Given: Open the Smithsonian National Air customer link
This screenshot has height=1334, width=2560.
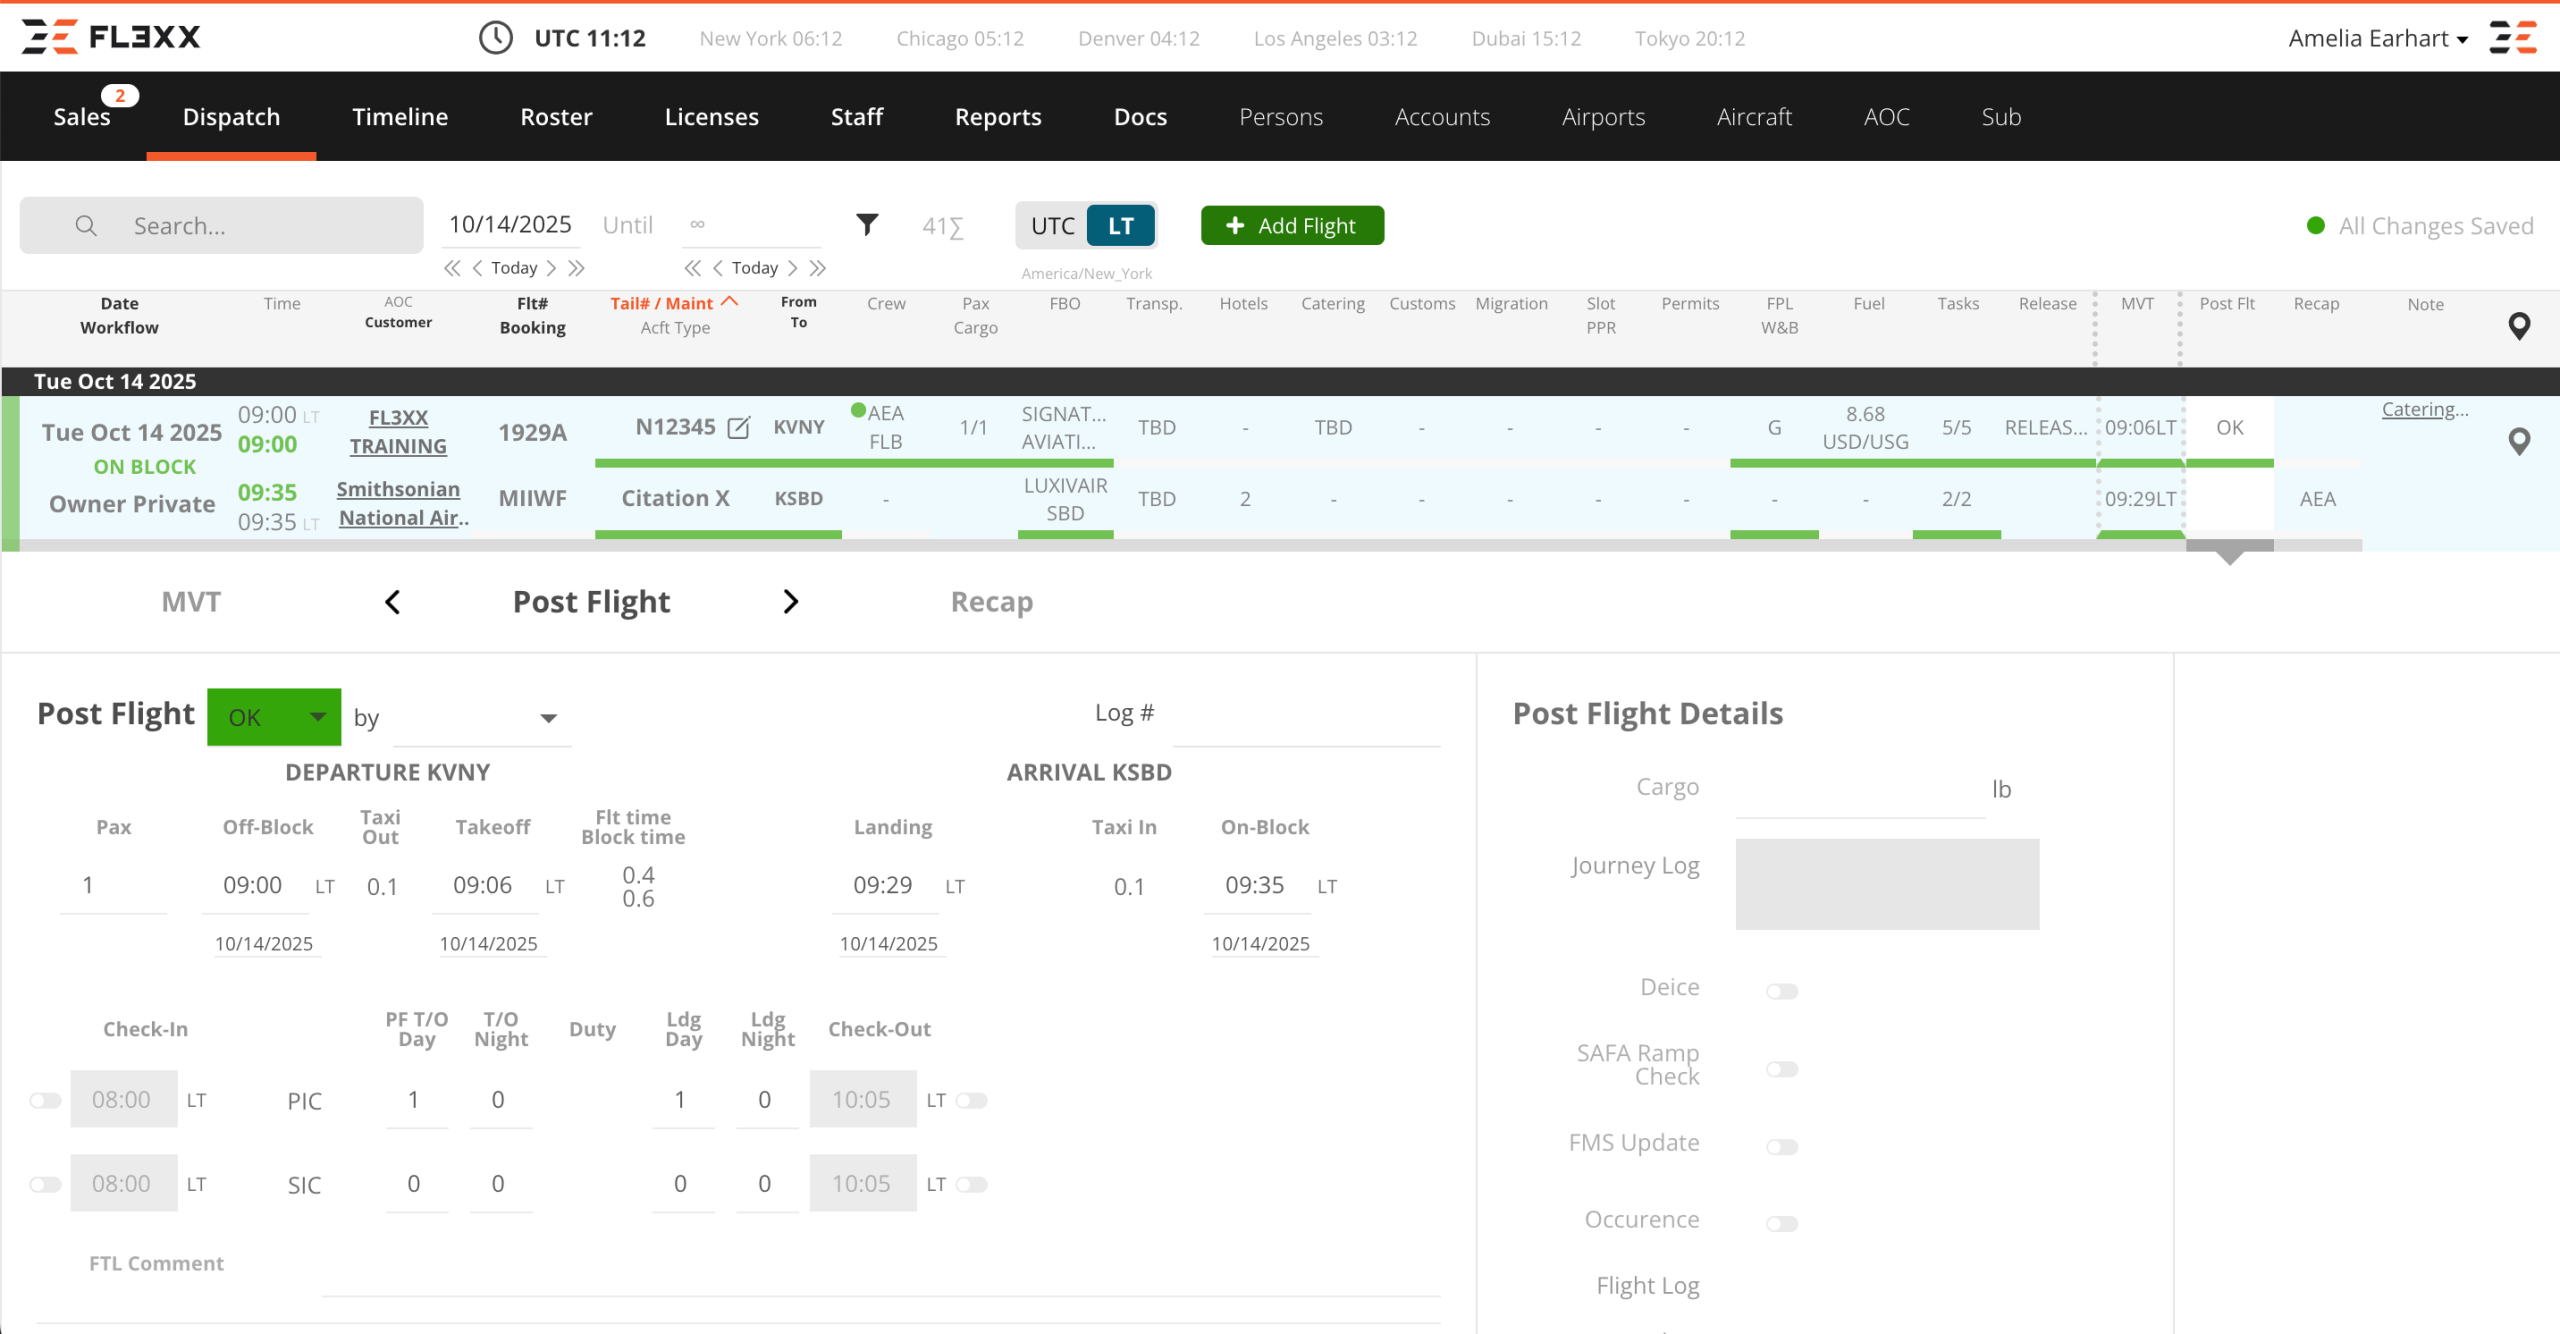Looking at the screenshot, I should click(399, 503).
